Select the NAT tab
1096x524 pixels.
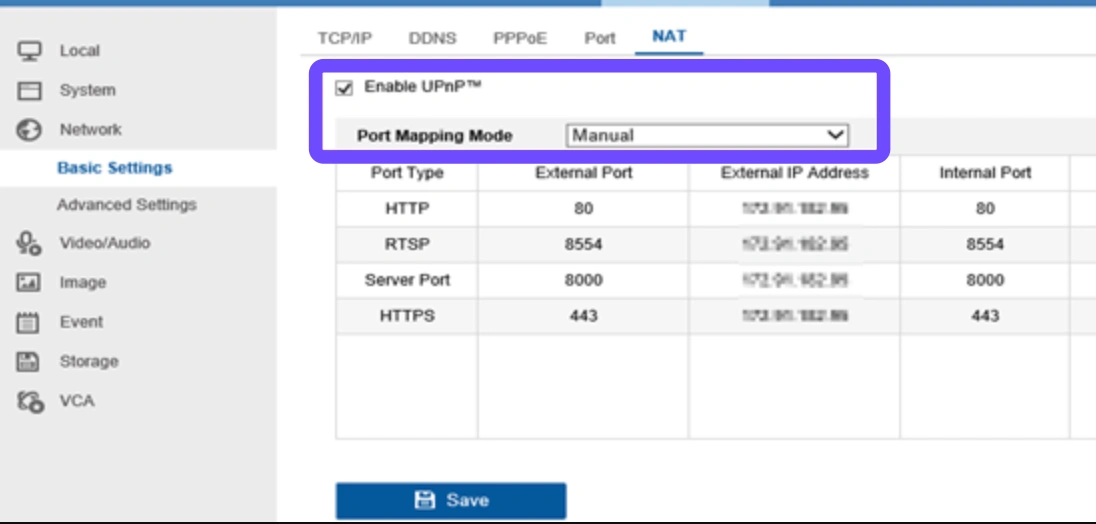click(x=669, y=36)
